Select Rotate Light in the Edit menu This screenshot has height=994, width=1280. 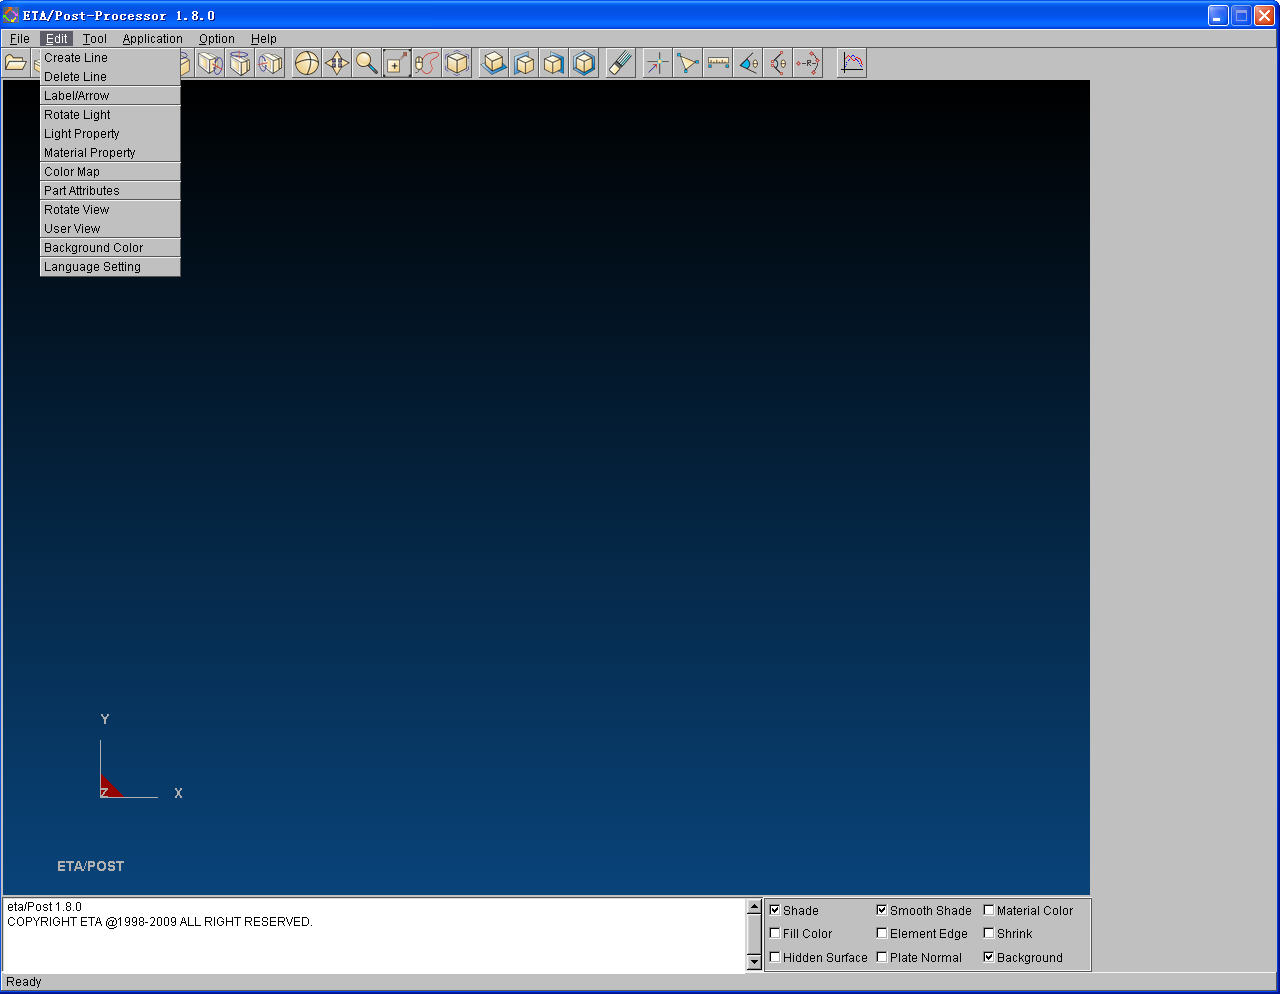coord(110,115)
